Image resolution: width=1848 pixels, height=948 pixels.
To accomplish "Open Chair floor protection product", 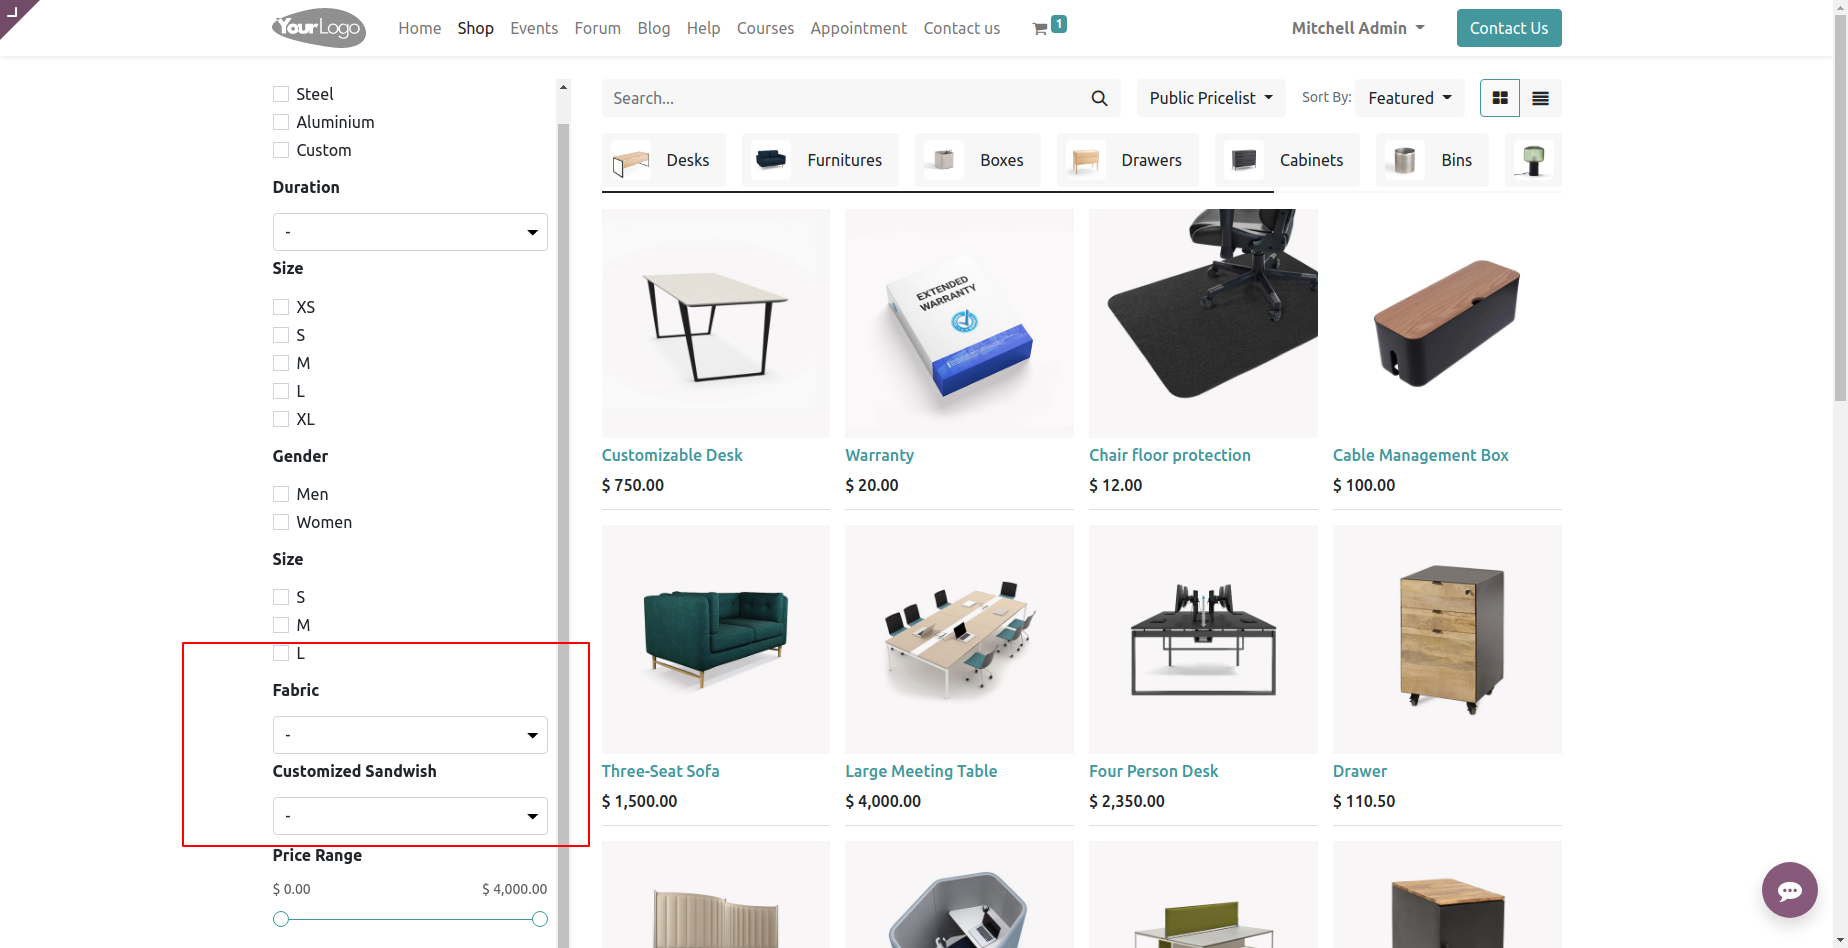I will tap(1170, 455).
